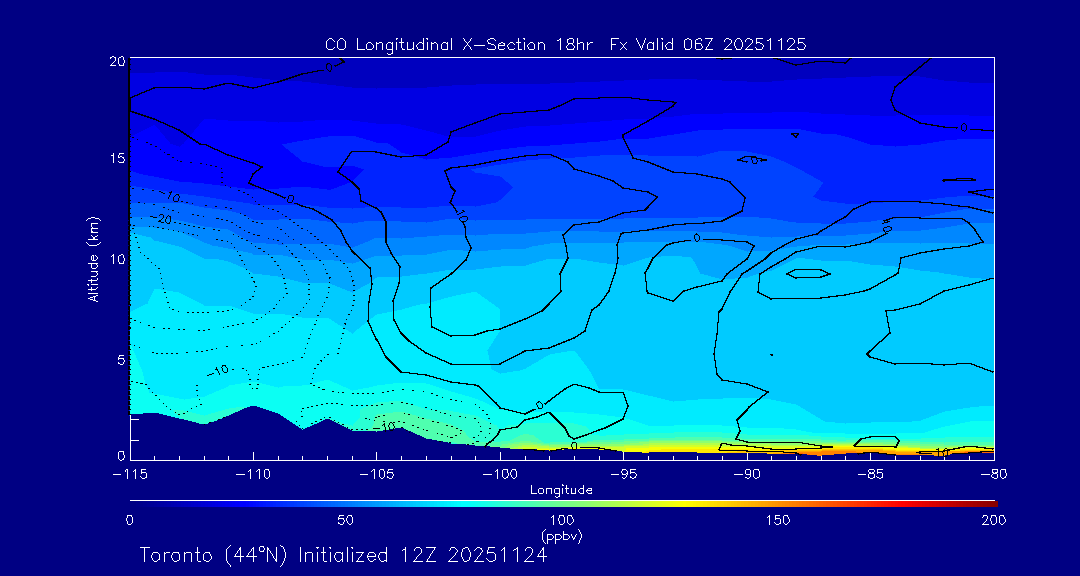Click the '-20' dotted contour label

[164, 219]
